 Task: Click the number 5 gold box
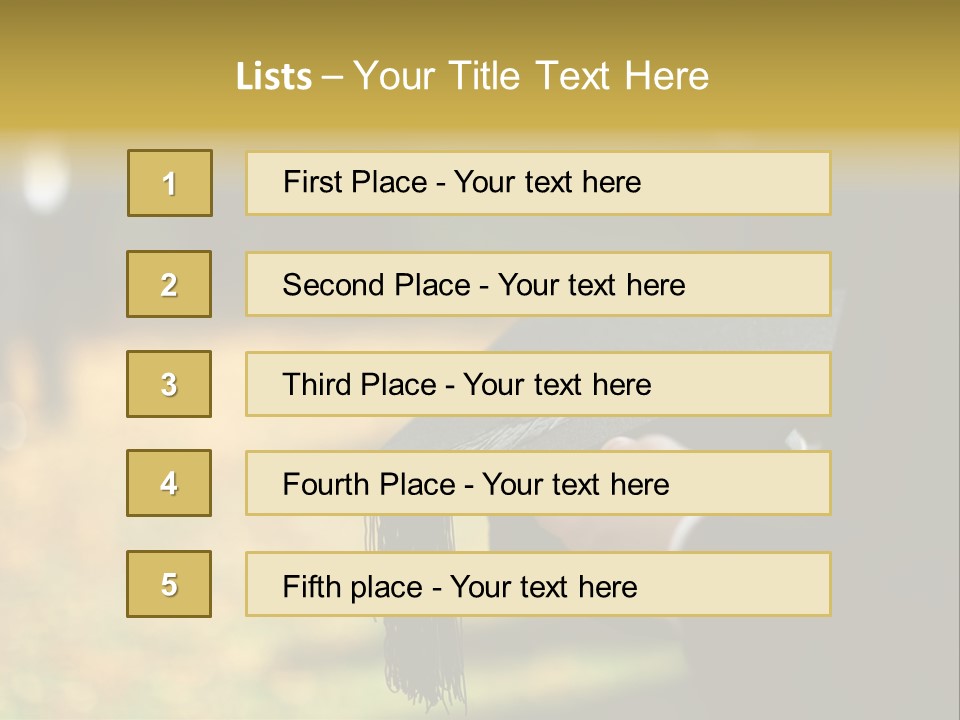(x=169, y=584)
